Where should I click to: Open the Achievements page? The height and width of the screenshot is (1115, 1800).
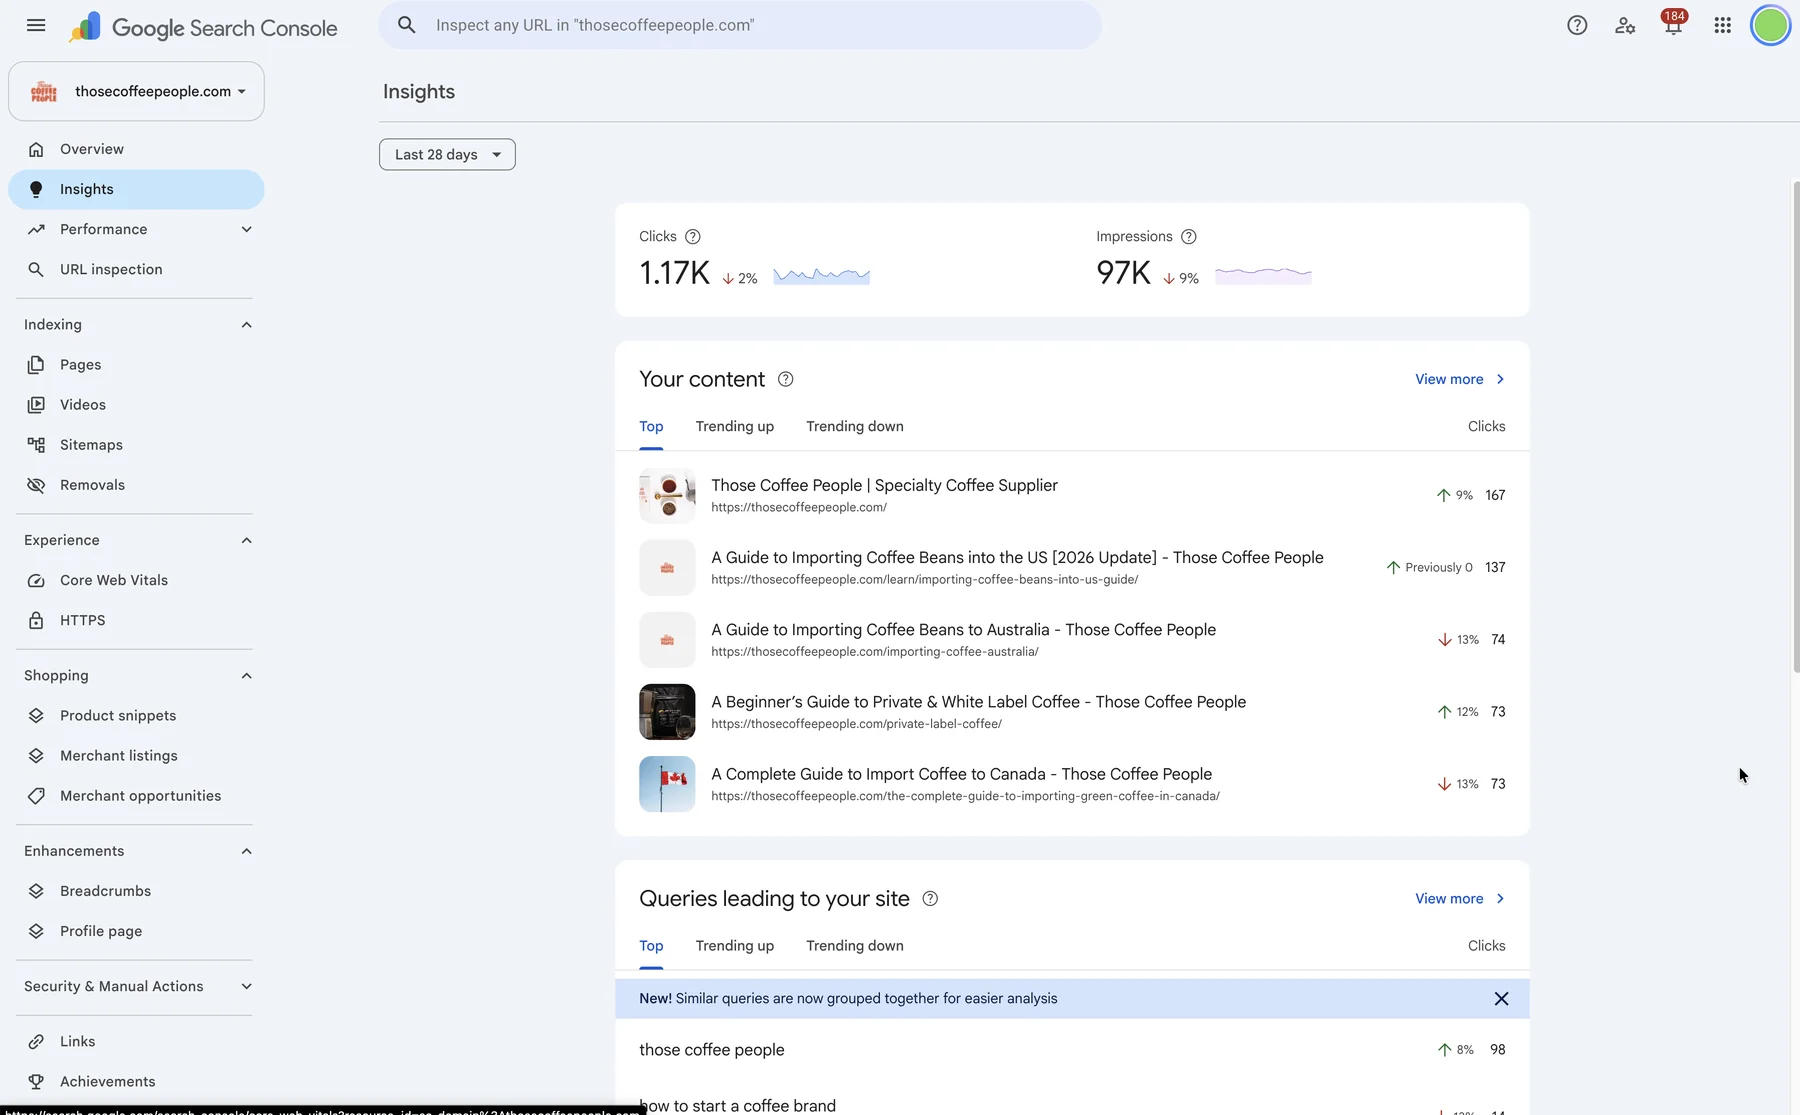[x=136, y=1082]
